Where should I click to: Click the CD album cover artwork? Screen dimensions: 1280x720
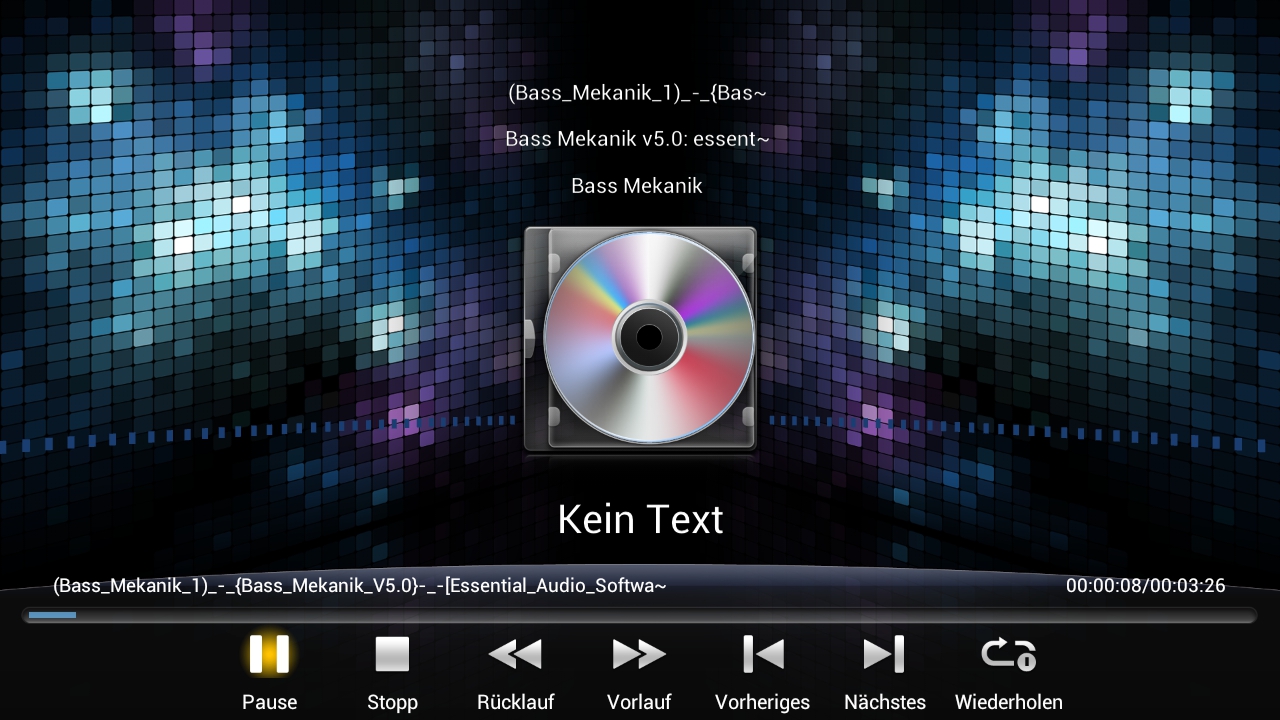tap(640, 338)
